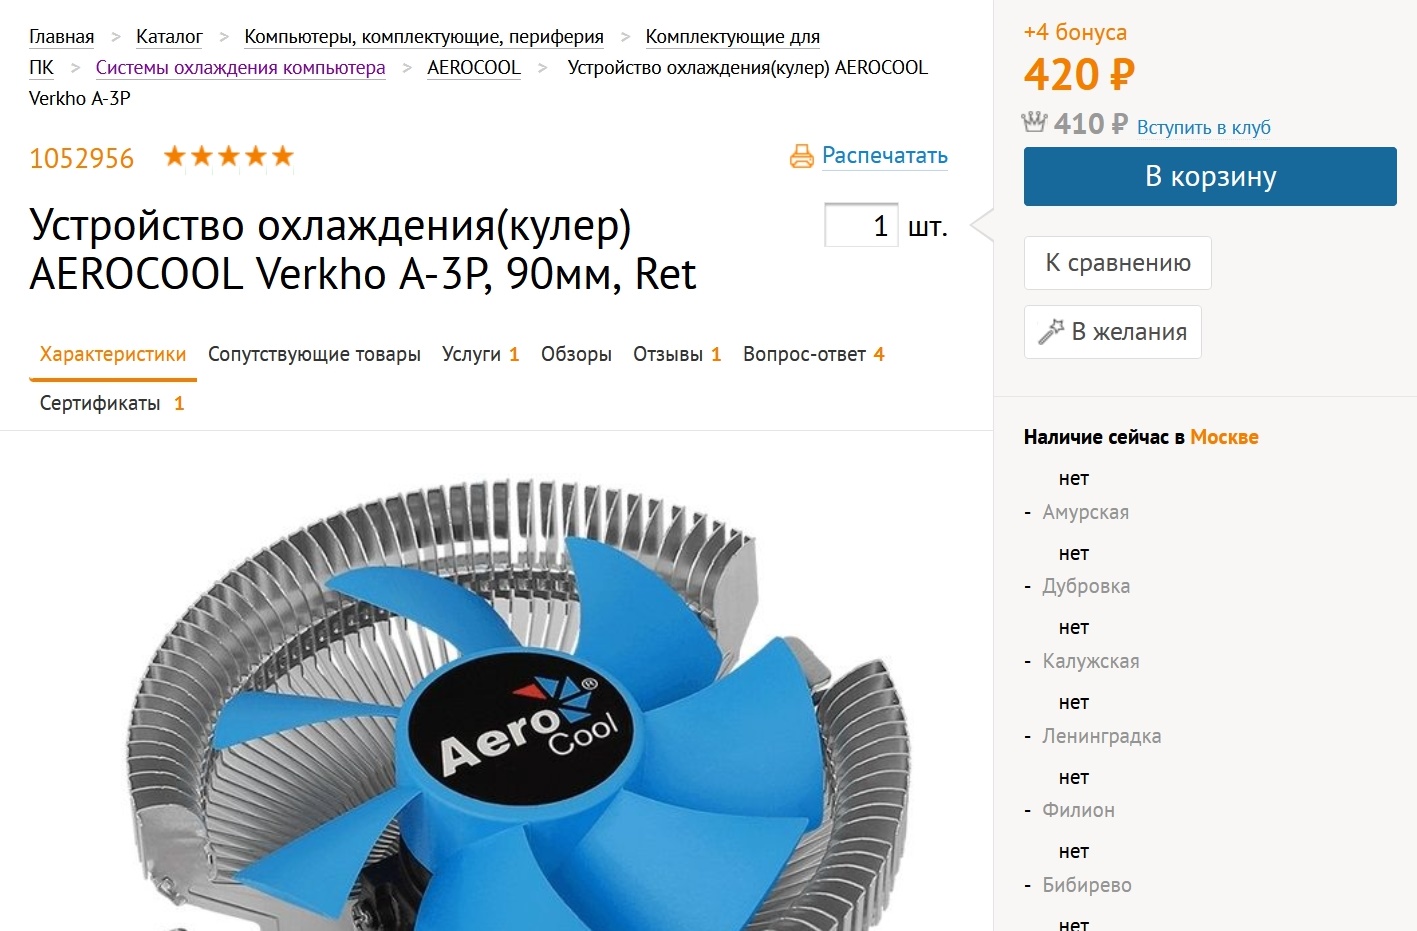Open the Москве city selector link
Screen dimensions: 1417x931
click(1224, 437)
